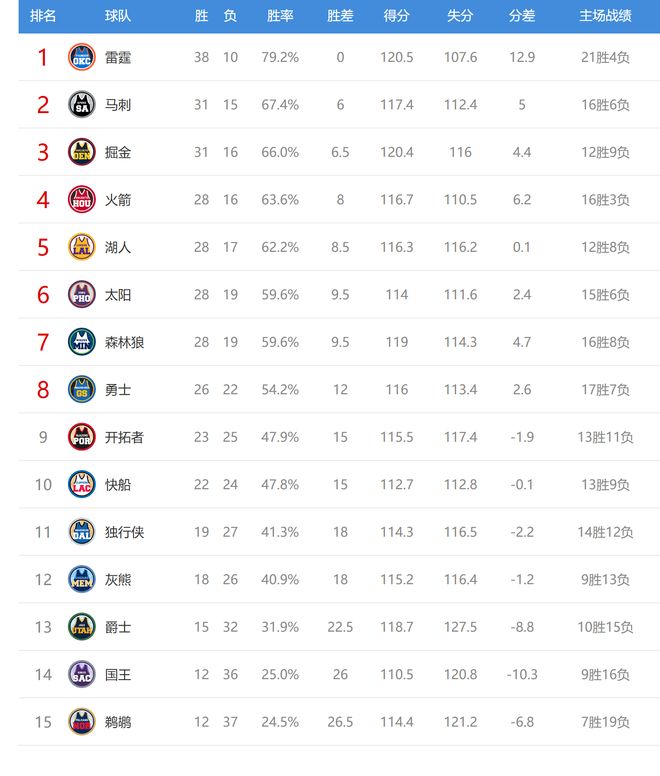660x776 pixels.
Task: Click the Timberwolves (森林狼) team logo
Action: [x=82, y=342]
